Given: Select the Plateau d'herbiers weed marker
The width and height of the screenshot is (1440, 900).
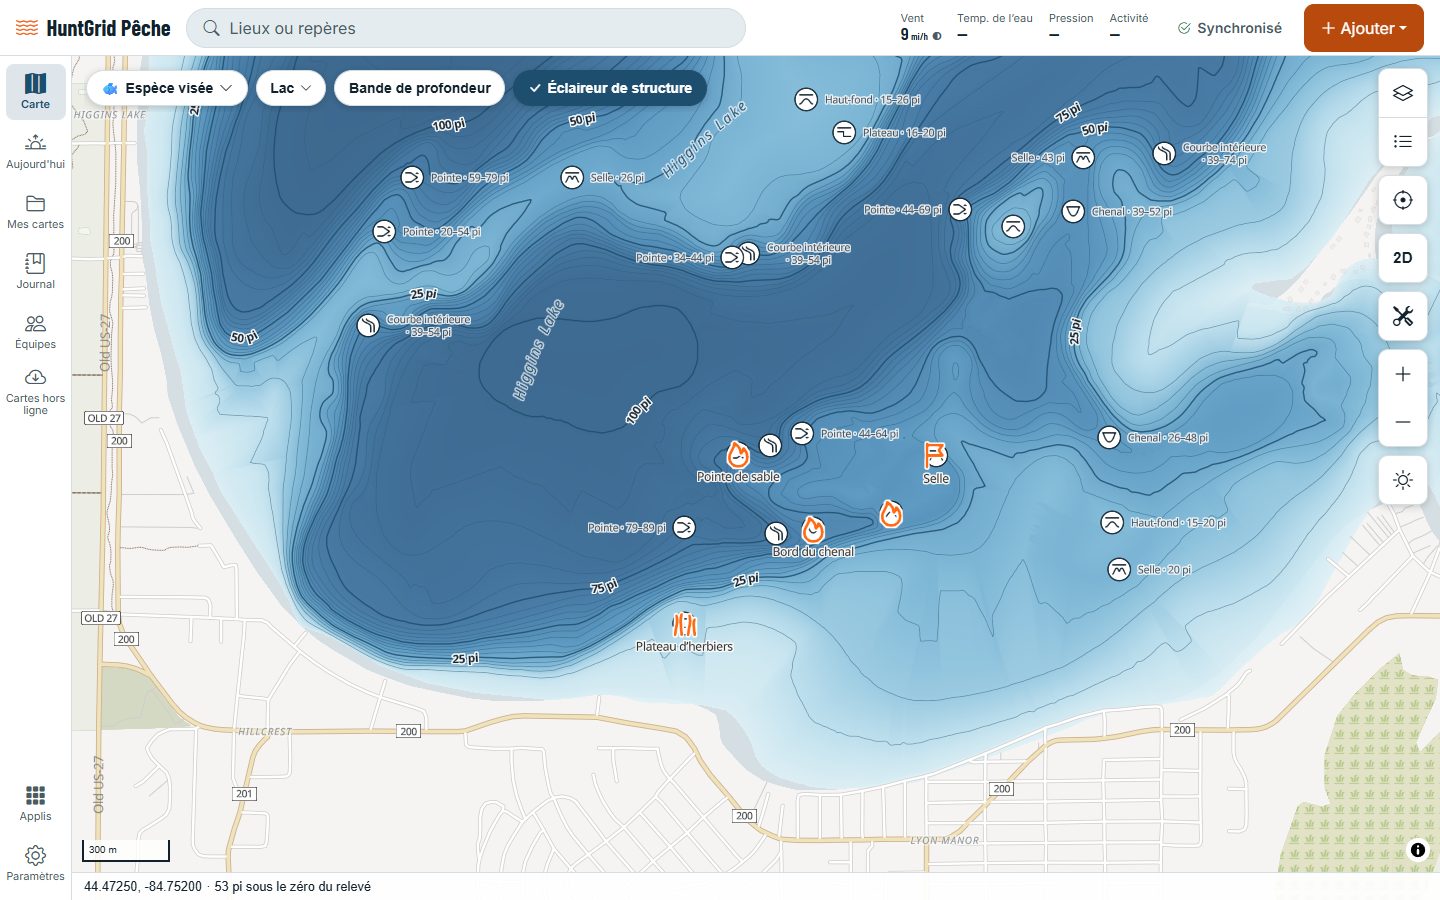Looking at the screenshot, I should [684, 624].
